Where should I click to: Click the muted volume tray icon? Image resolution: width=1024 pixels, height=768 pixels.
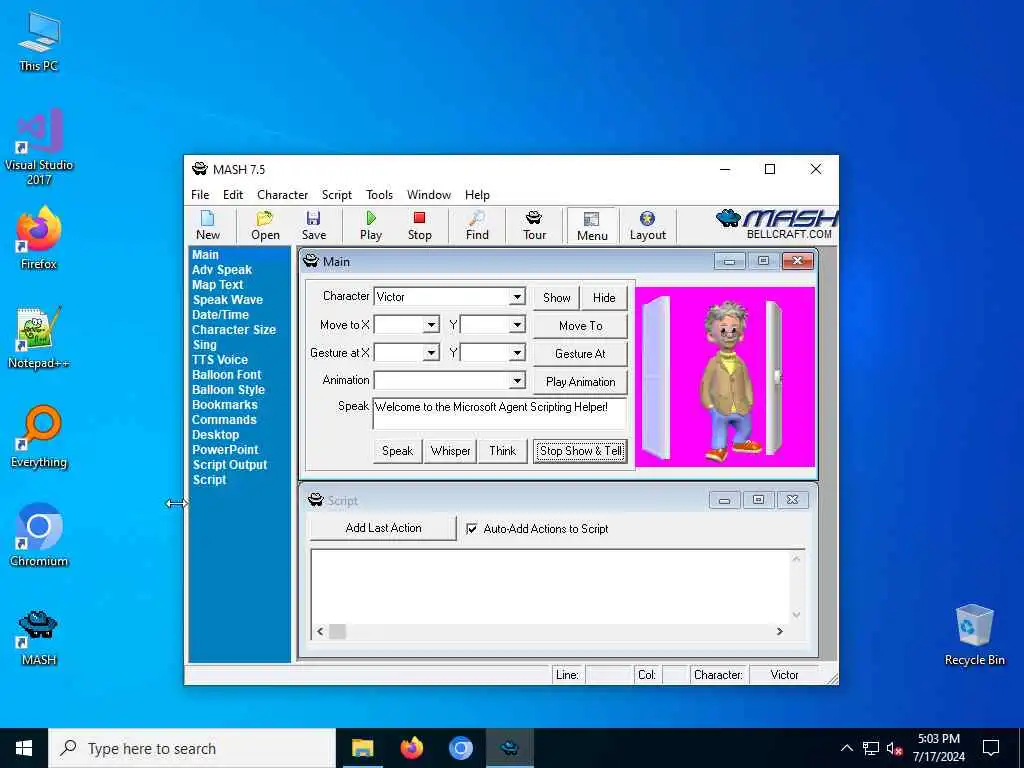pos(894,748)
